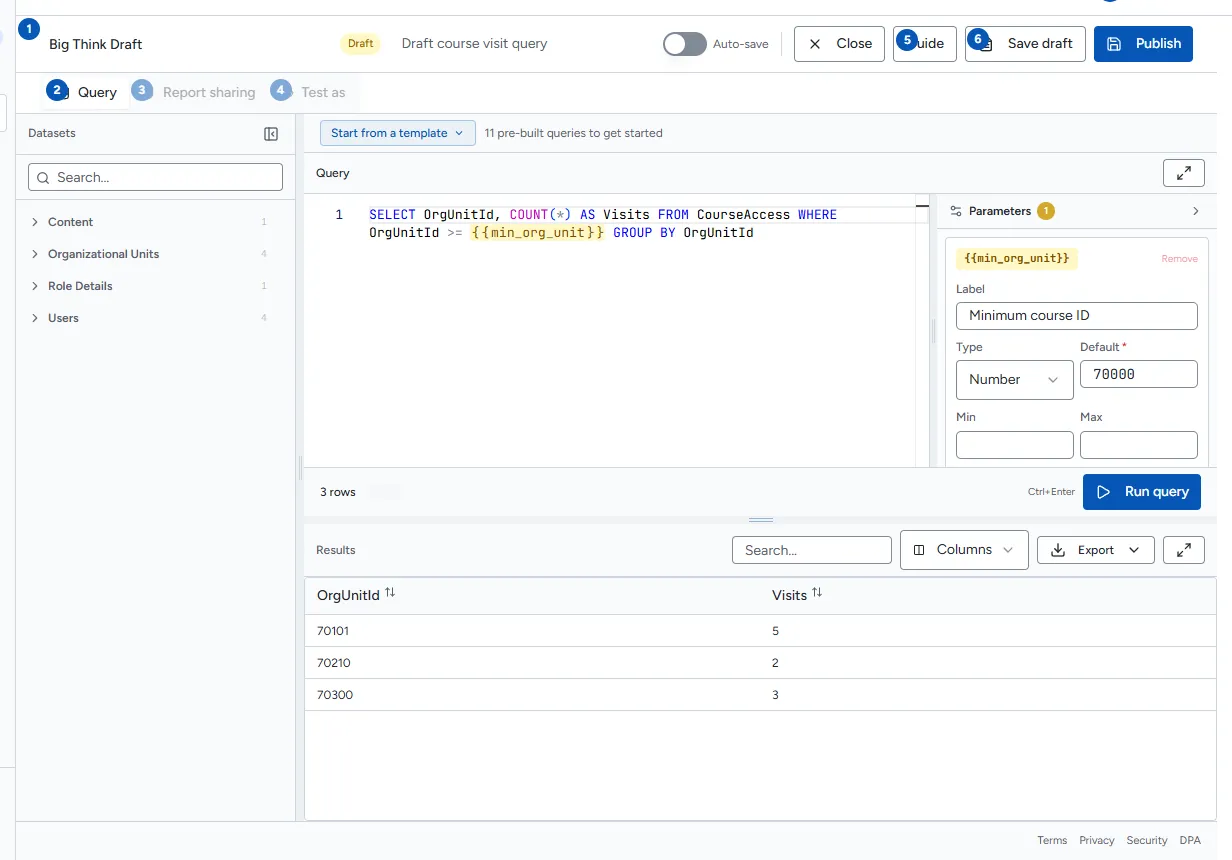Click the Results search field
Image resolution: width=1232 pixels, height=860 pixels.
[812, 550]
